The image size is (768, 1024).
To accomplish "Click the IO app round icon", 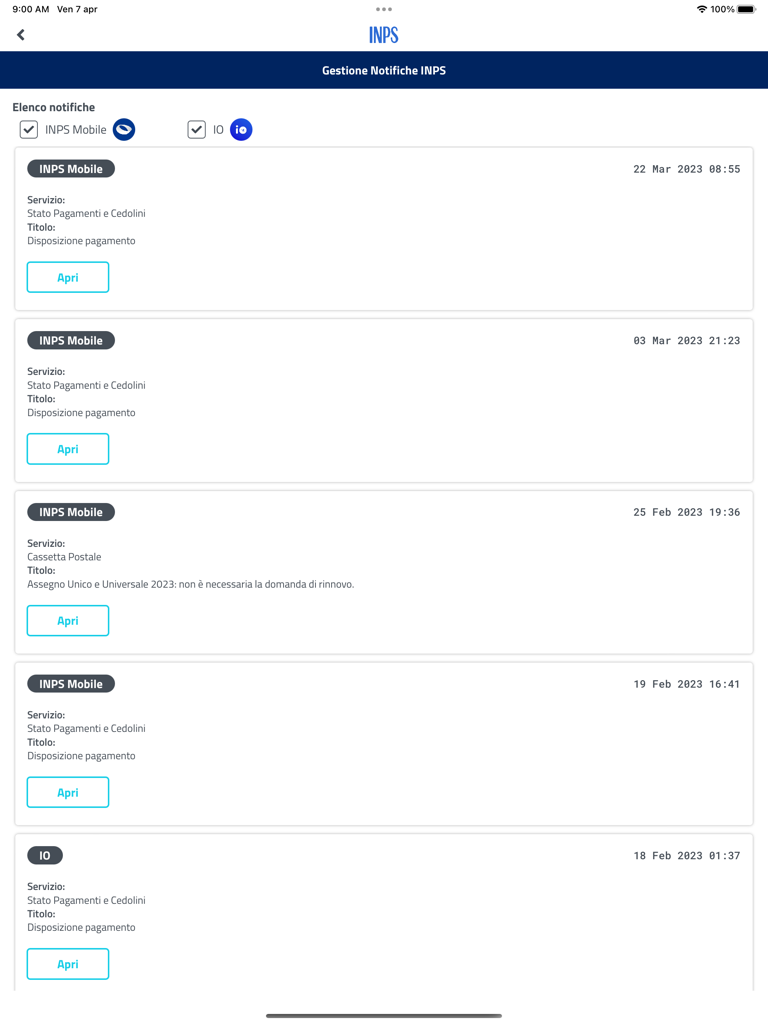I will point(241,130).
